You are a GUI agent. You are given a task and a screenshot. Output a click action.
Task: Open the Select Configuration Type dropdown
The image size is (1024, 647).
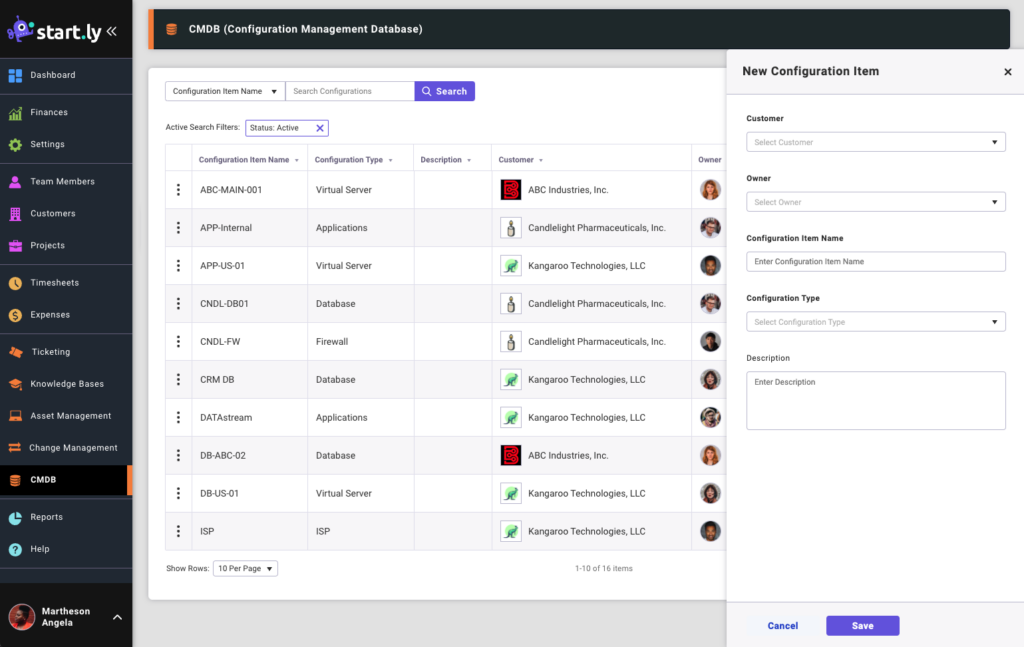[x=875, y=321]
